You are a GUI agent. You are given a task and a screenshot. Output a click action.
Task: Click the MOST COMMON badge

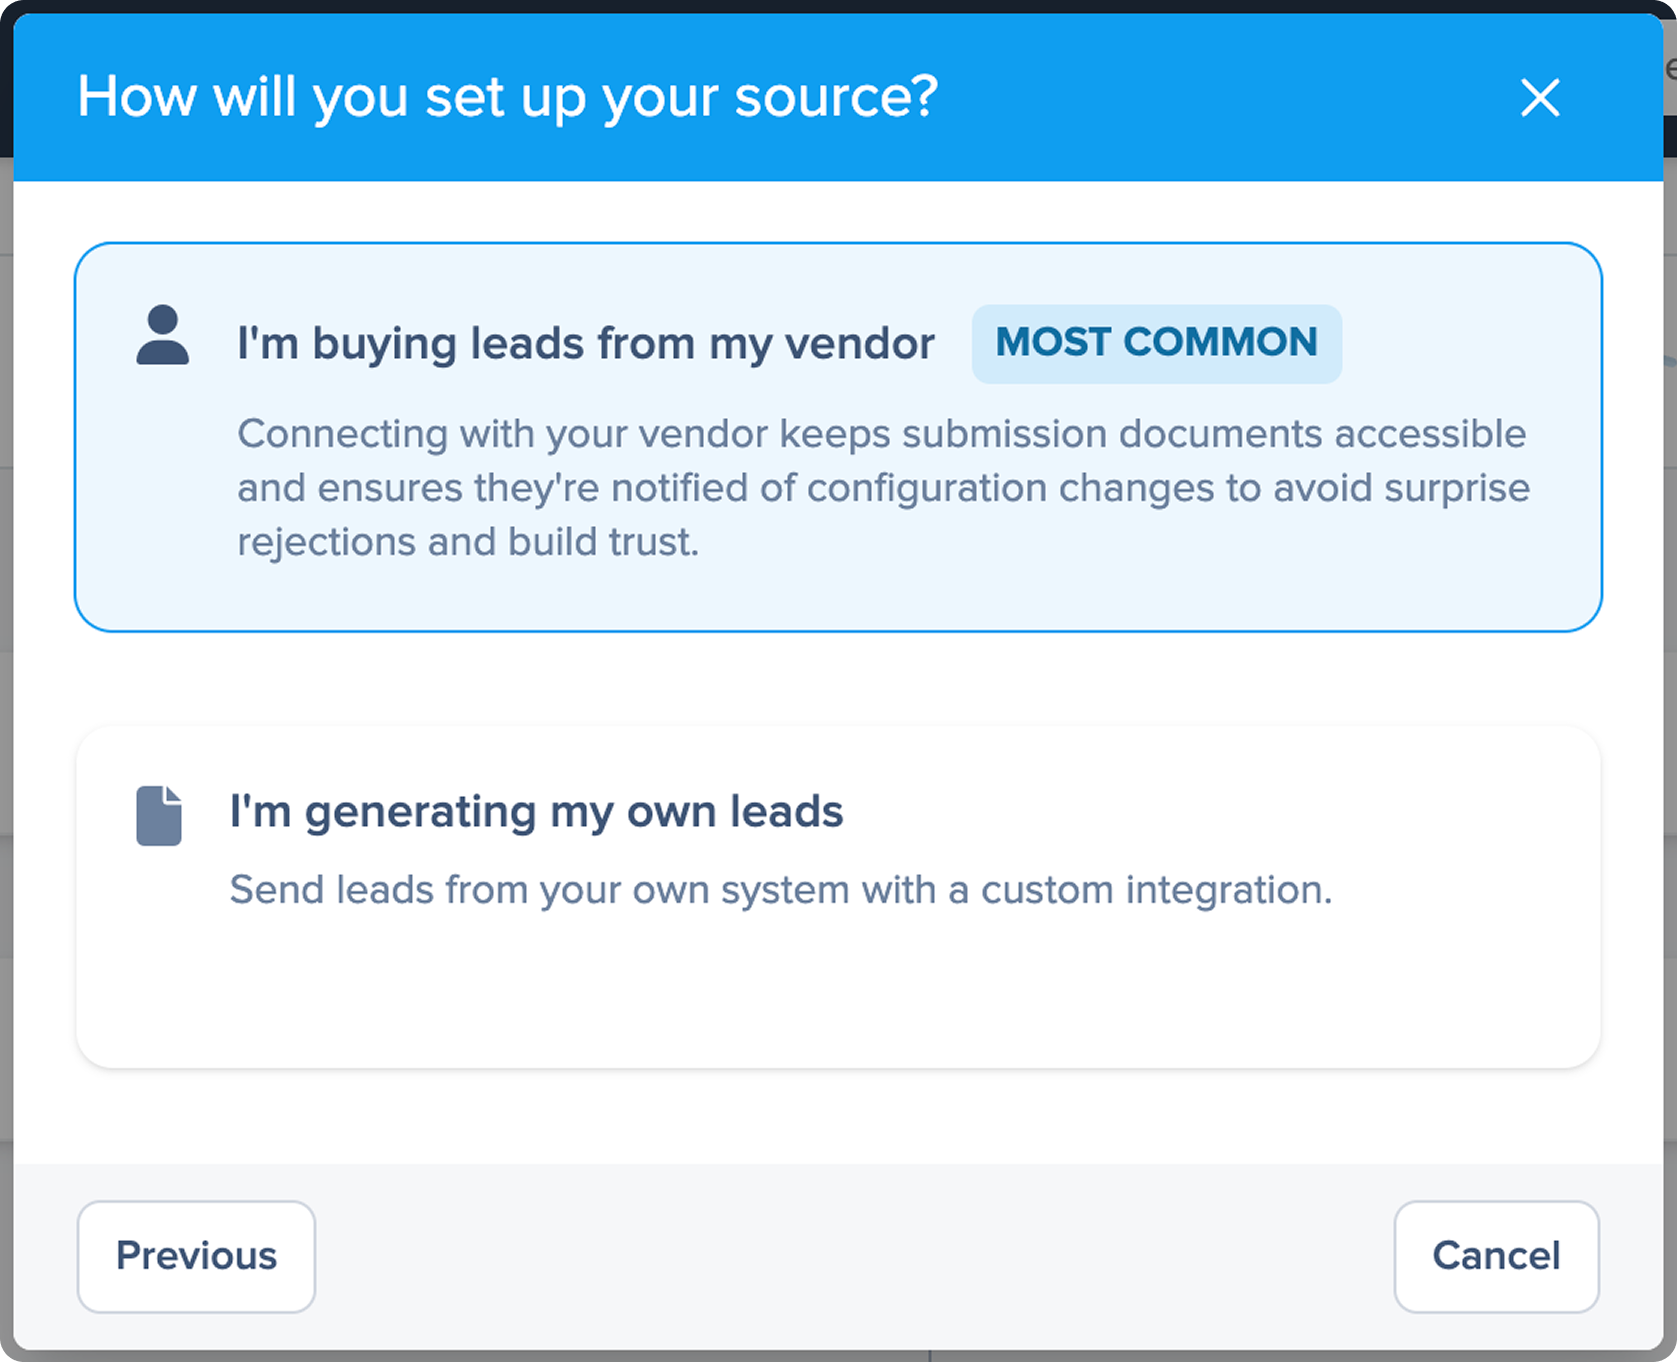1156,343
